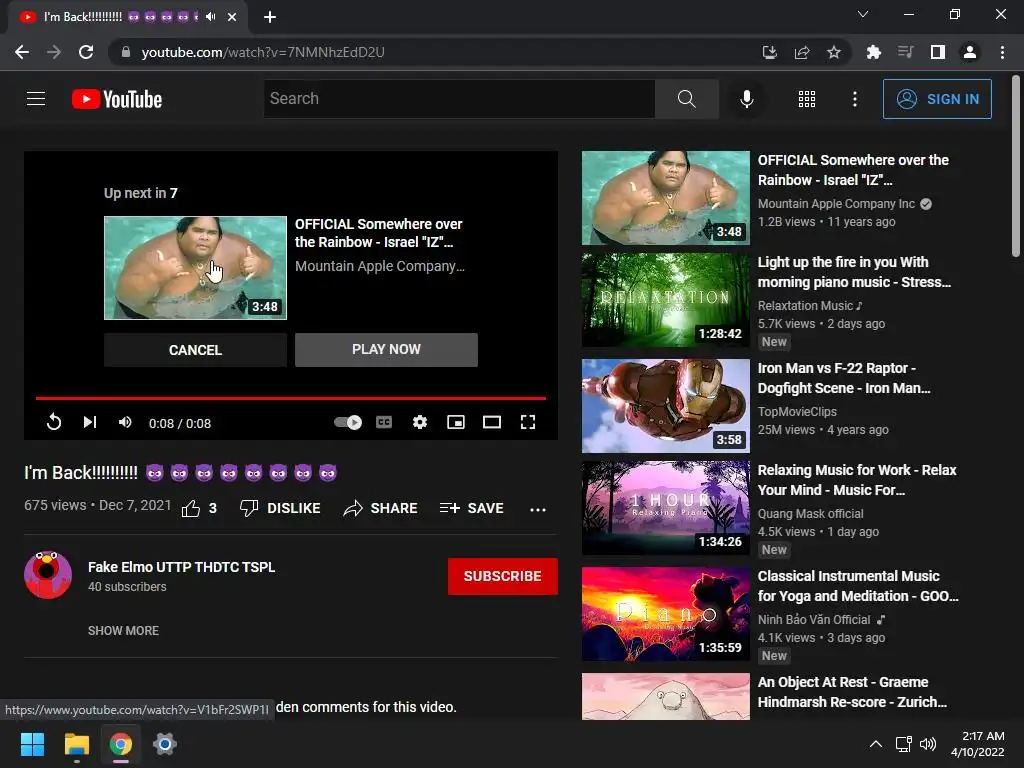Enter full screen mode
This screenshot has width=1024, height=768.
click(x=528, y=423)
